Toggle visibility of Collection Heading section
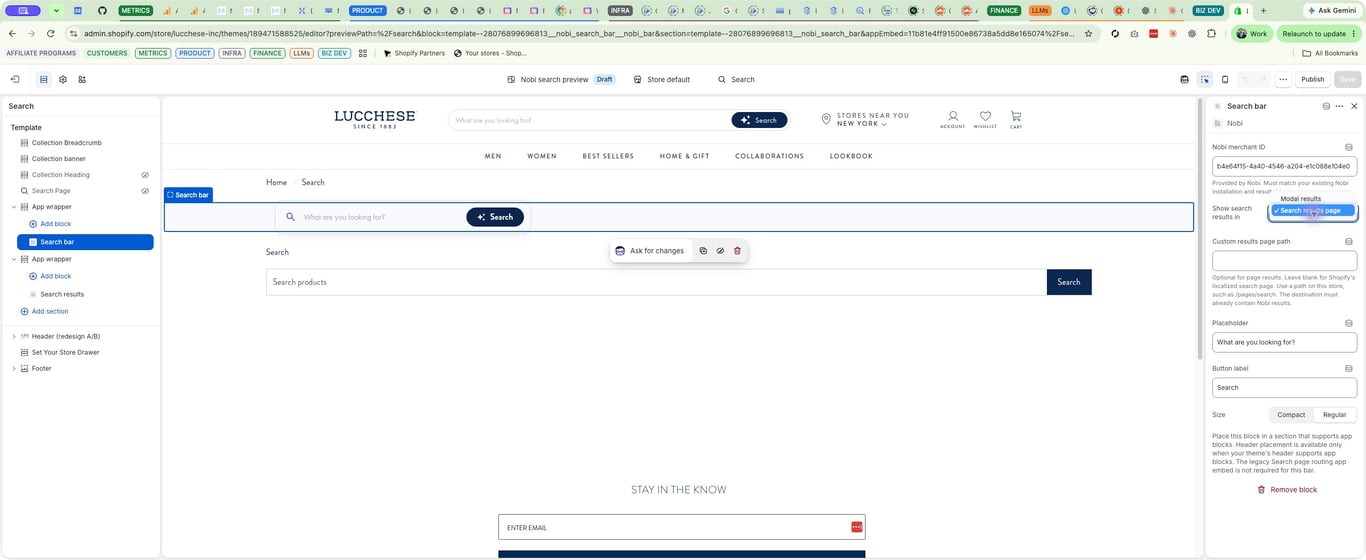 coord(145,175)
